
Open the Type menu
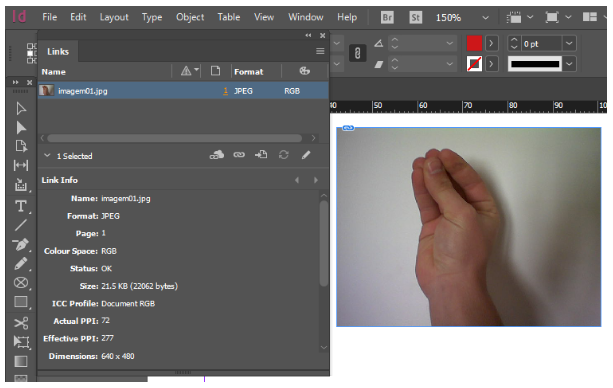coord(152,17)
